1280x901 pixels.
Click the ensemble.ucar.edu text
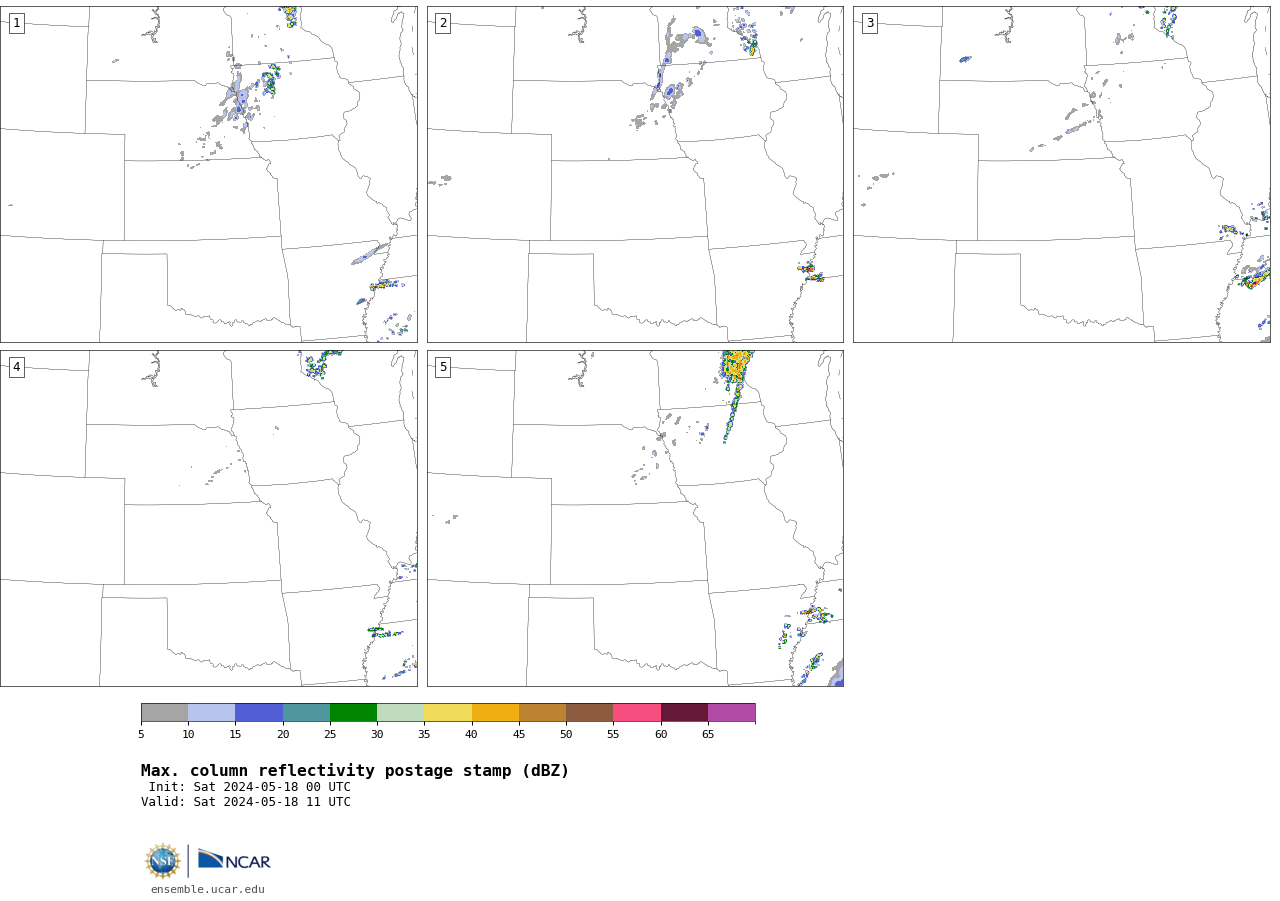(x=208, y=890)
